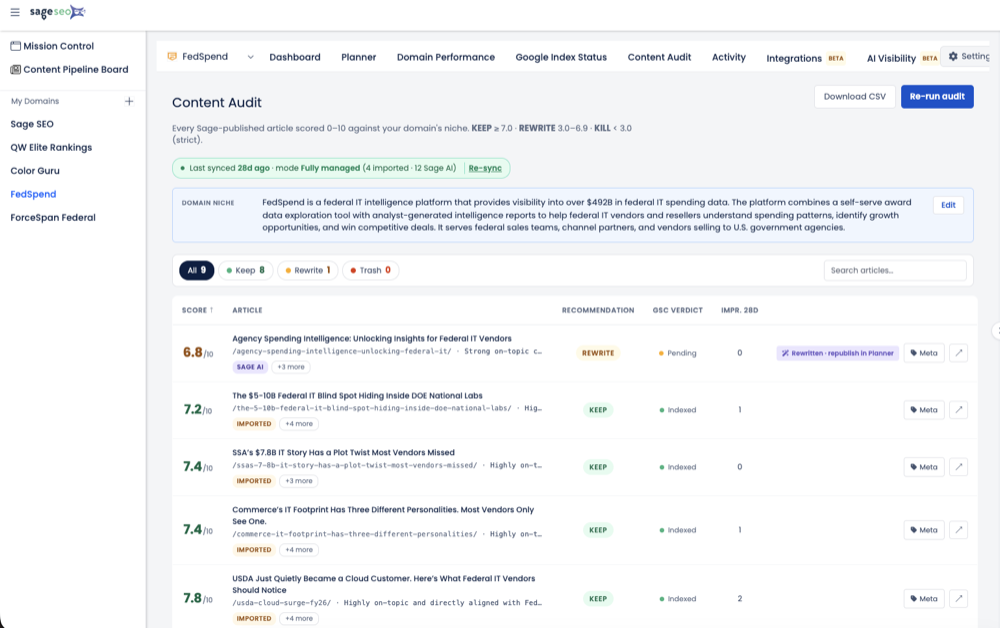Image resolution: width=1000 pixels, height=628 pixels.
Task: Open the Domain Performance tab
Action: [x=446, y=57]
